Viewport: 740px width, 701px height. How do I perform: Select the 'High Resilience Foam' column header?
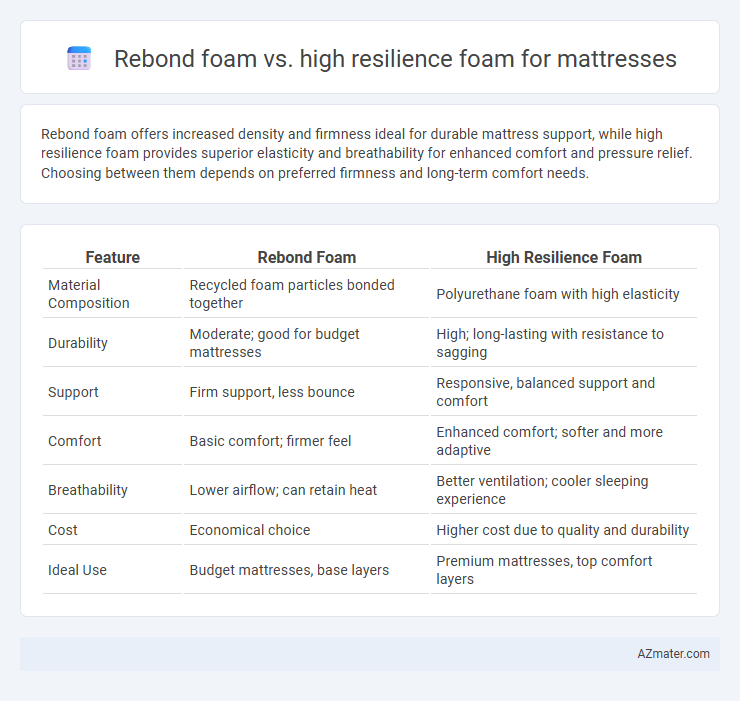(563, 257)
